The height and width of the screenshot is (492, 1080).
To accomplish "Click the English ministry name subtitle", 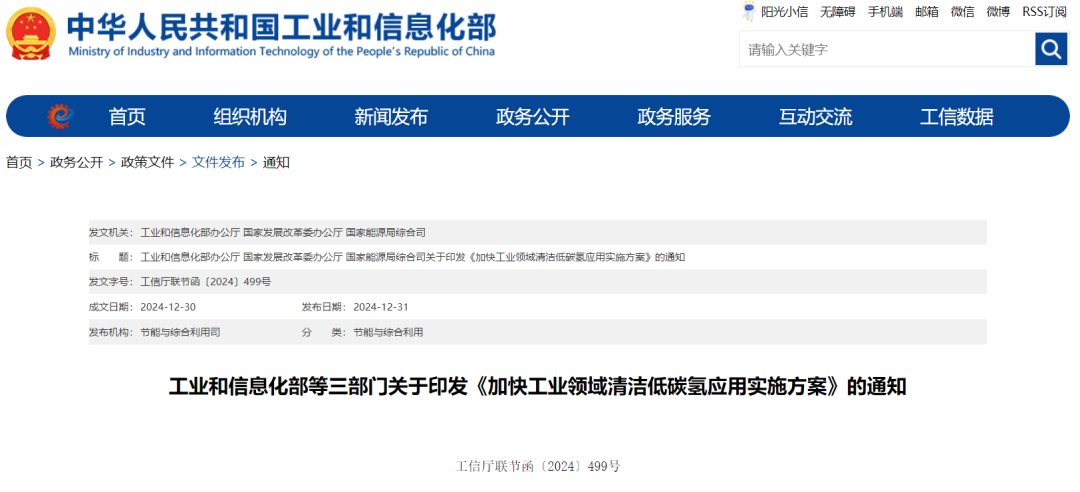I will (x=281, y=52).
